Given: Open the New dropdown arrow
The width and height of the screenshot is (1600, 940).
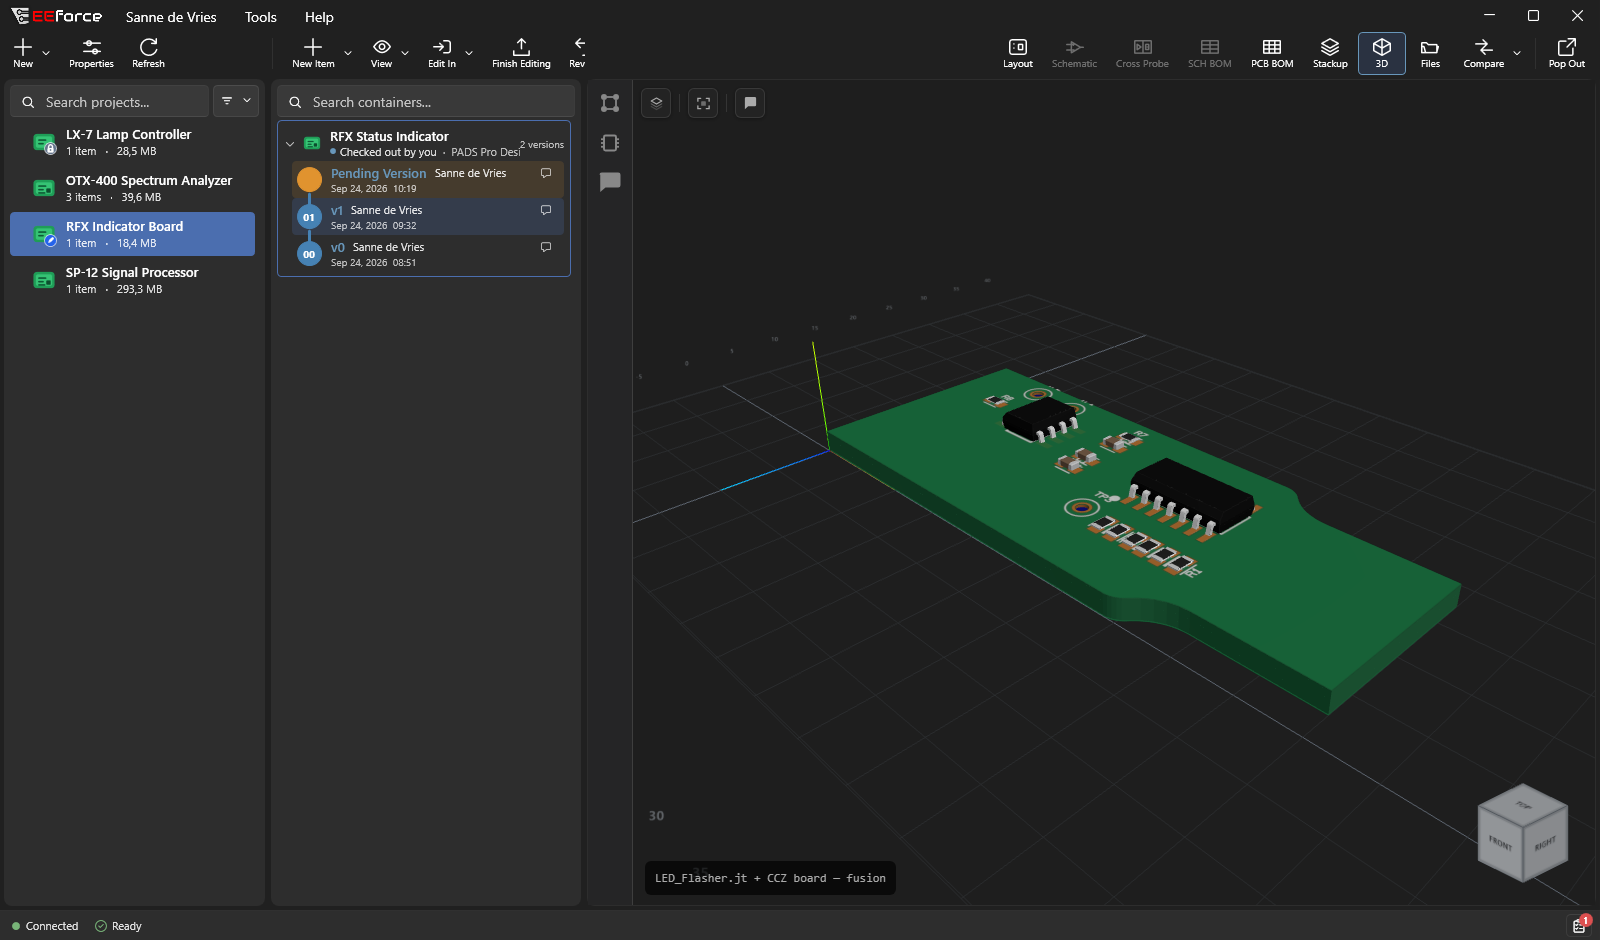Looking at the screenshot, I should [46, 53].
